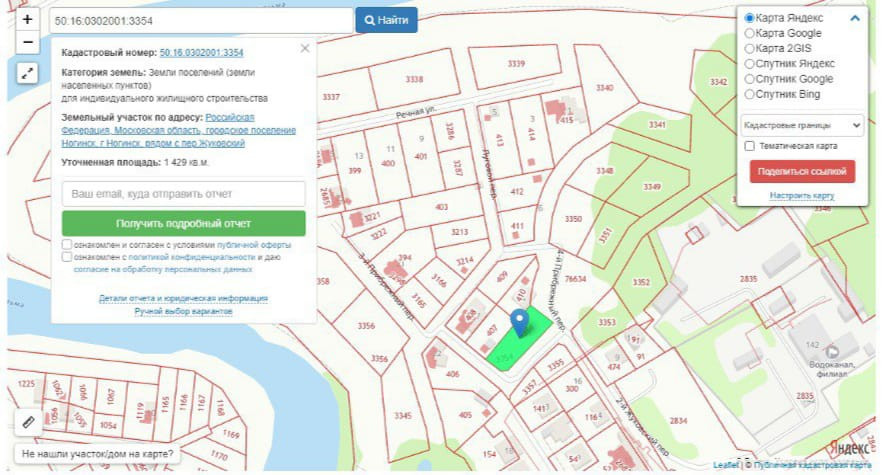This screenshot has width=883, height=475.
Task: Open the ruler measurement tool
Action: click(x=28, y=421)
